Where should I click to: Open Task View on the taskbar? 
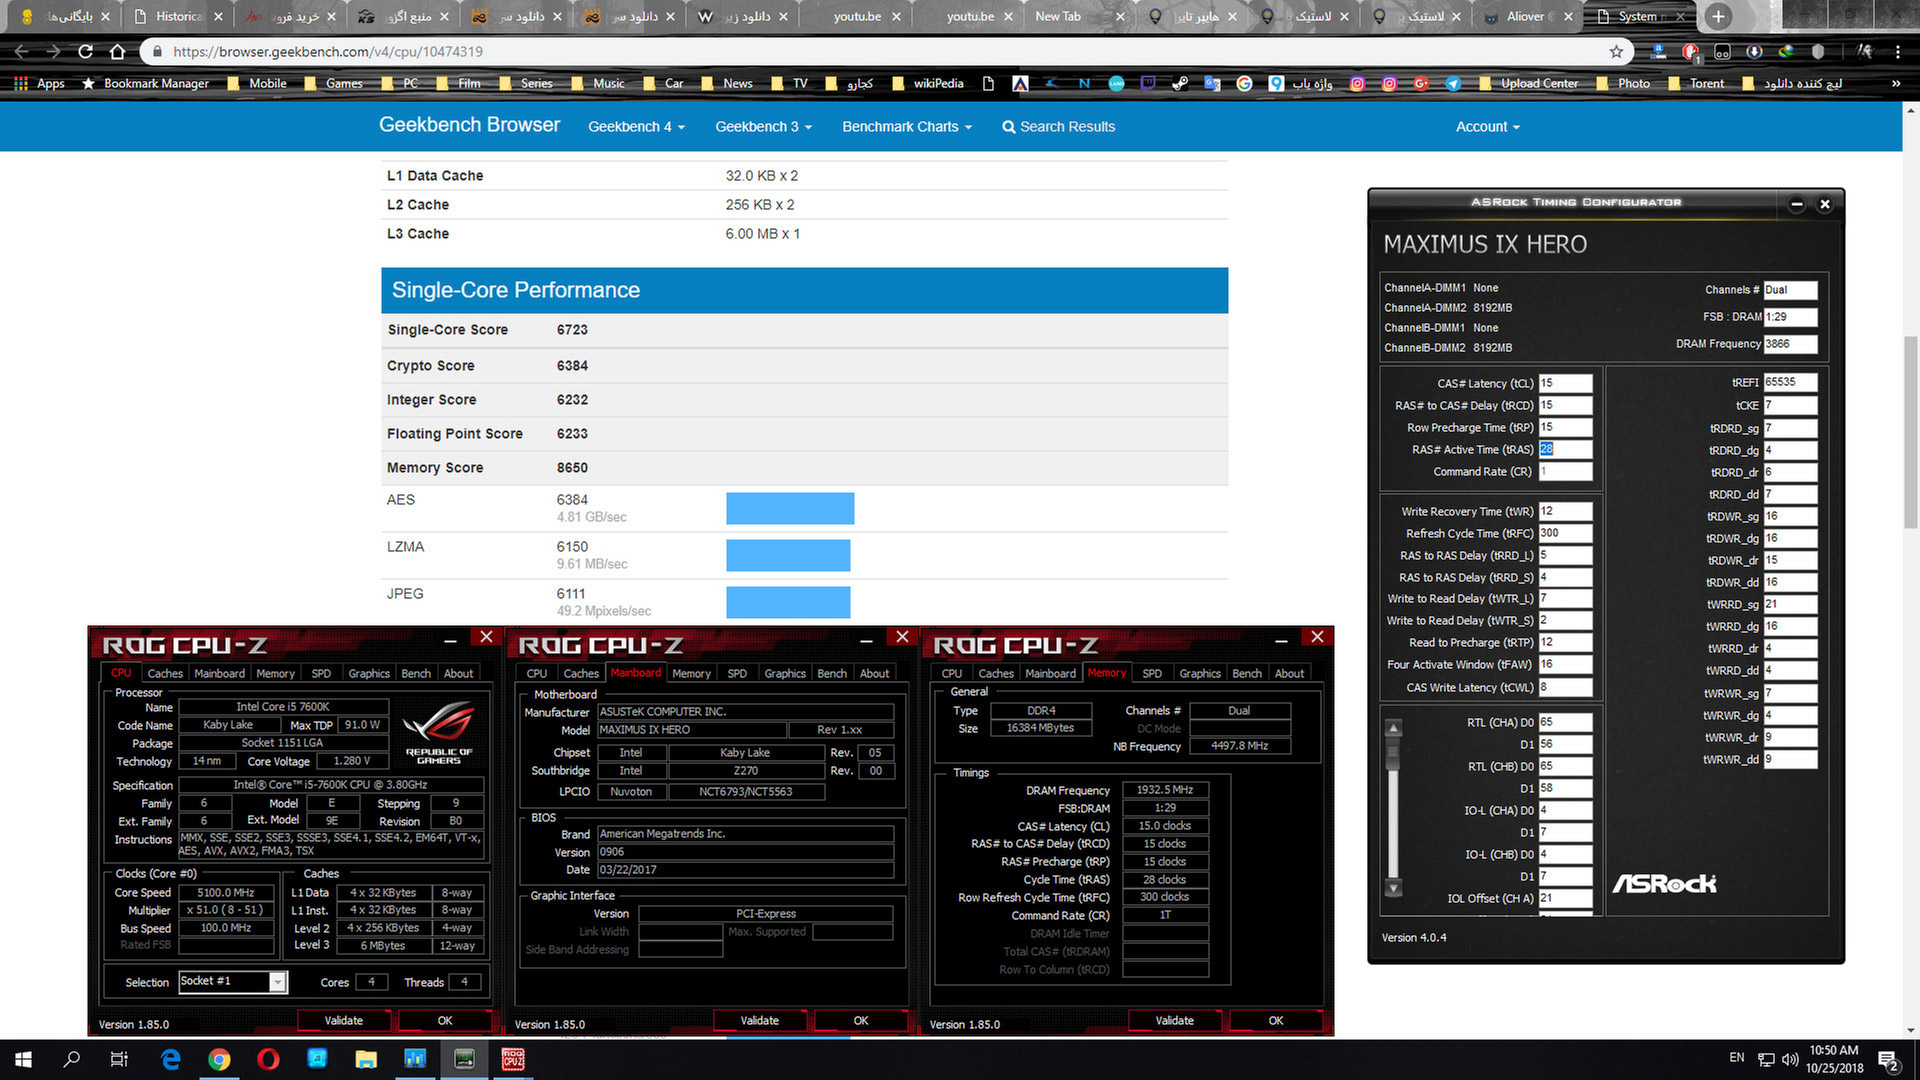click(119, 1059)
